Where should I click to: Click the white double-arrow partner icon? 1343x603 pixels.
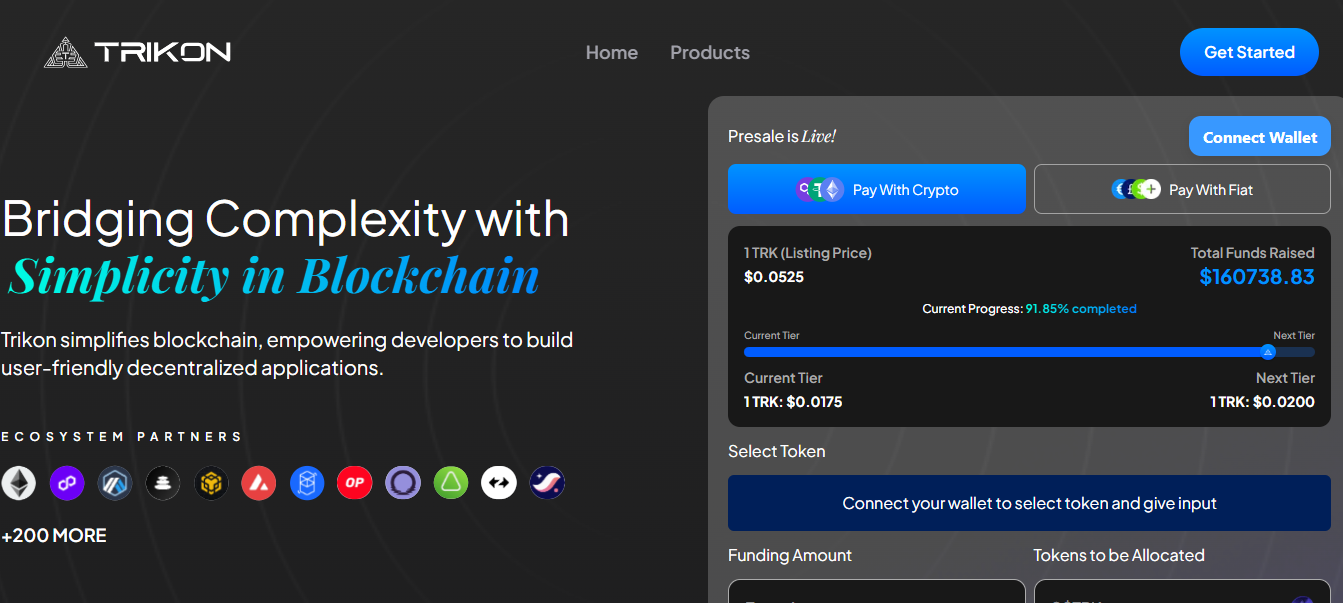coord(499,484)
